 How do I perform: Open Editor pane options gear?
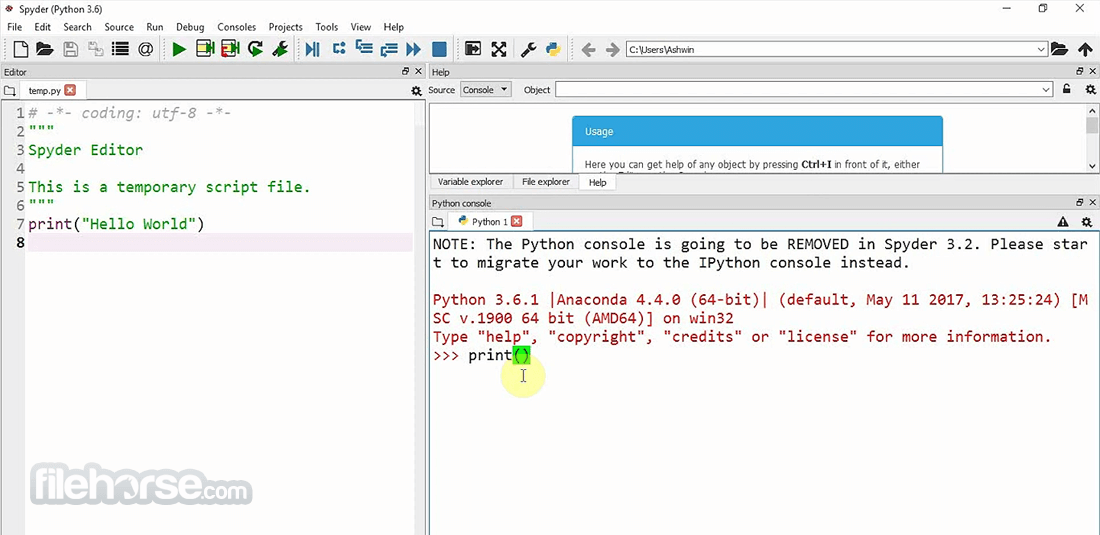[416, 91]
